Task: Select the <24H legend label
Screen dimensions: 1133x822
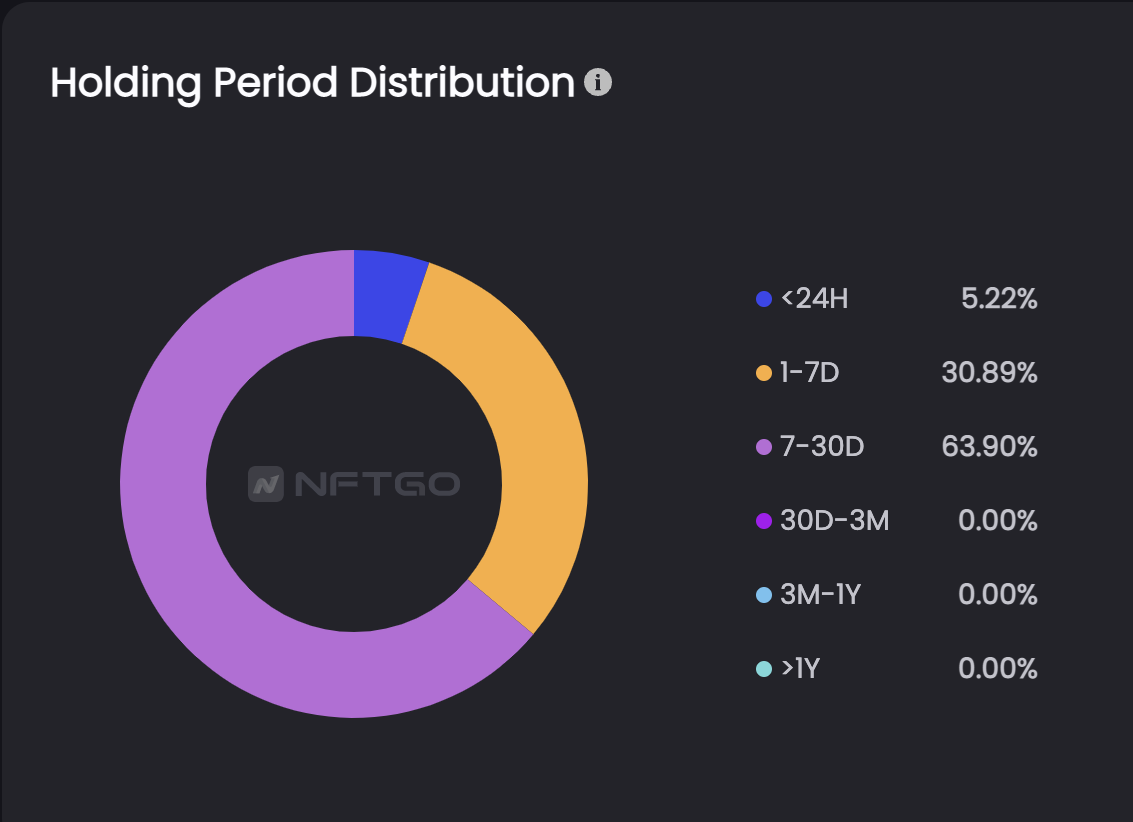Action: (x=814, y=299)
